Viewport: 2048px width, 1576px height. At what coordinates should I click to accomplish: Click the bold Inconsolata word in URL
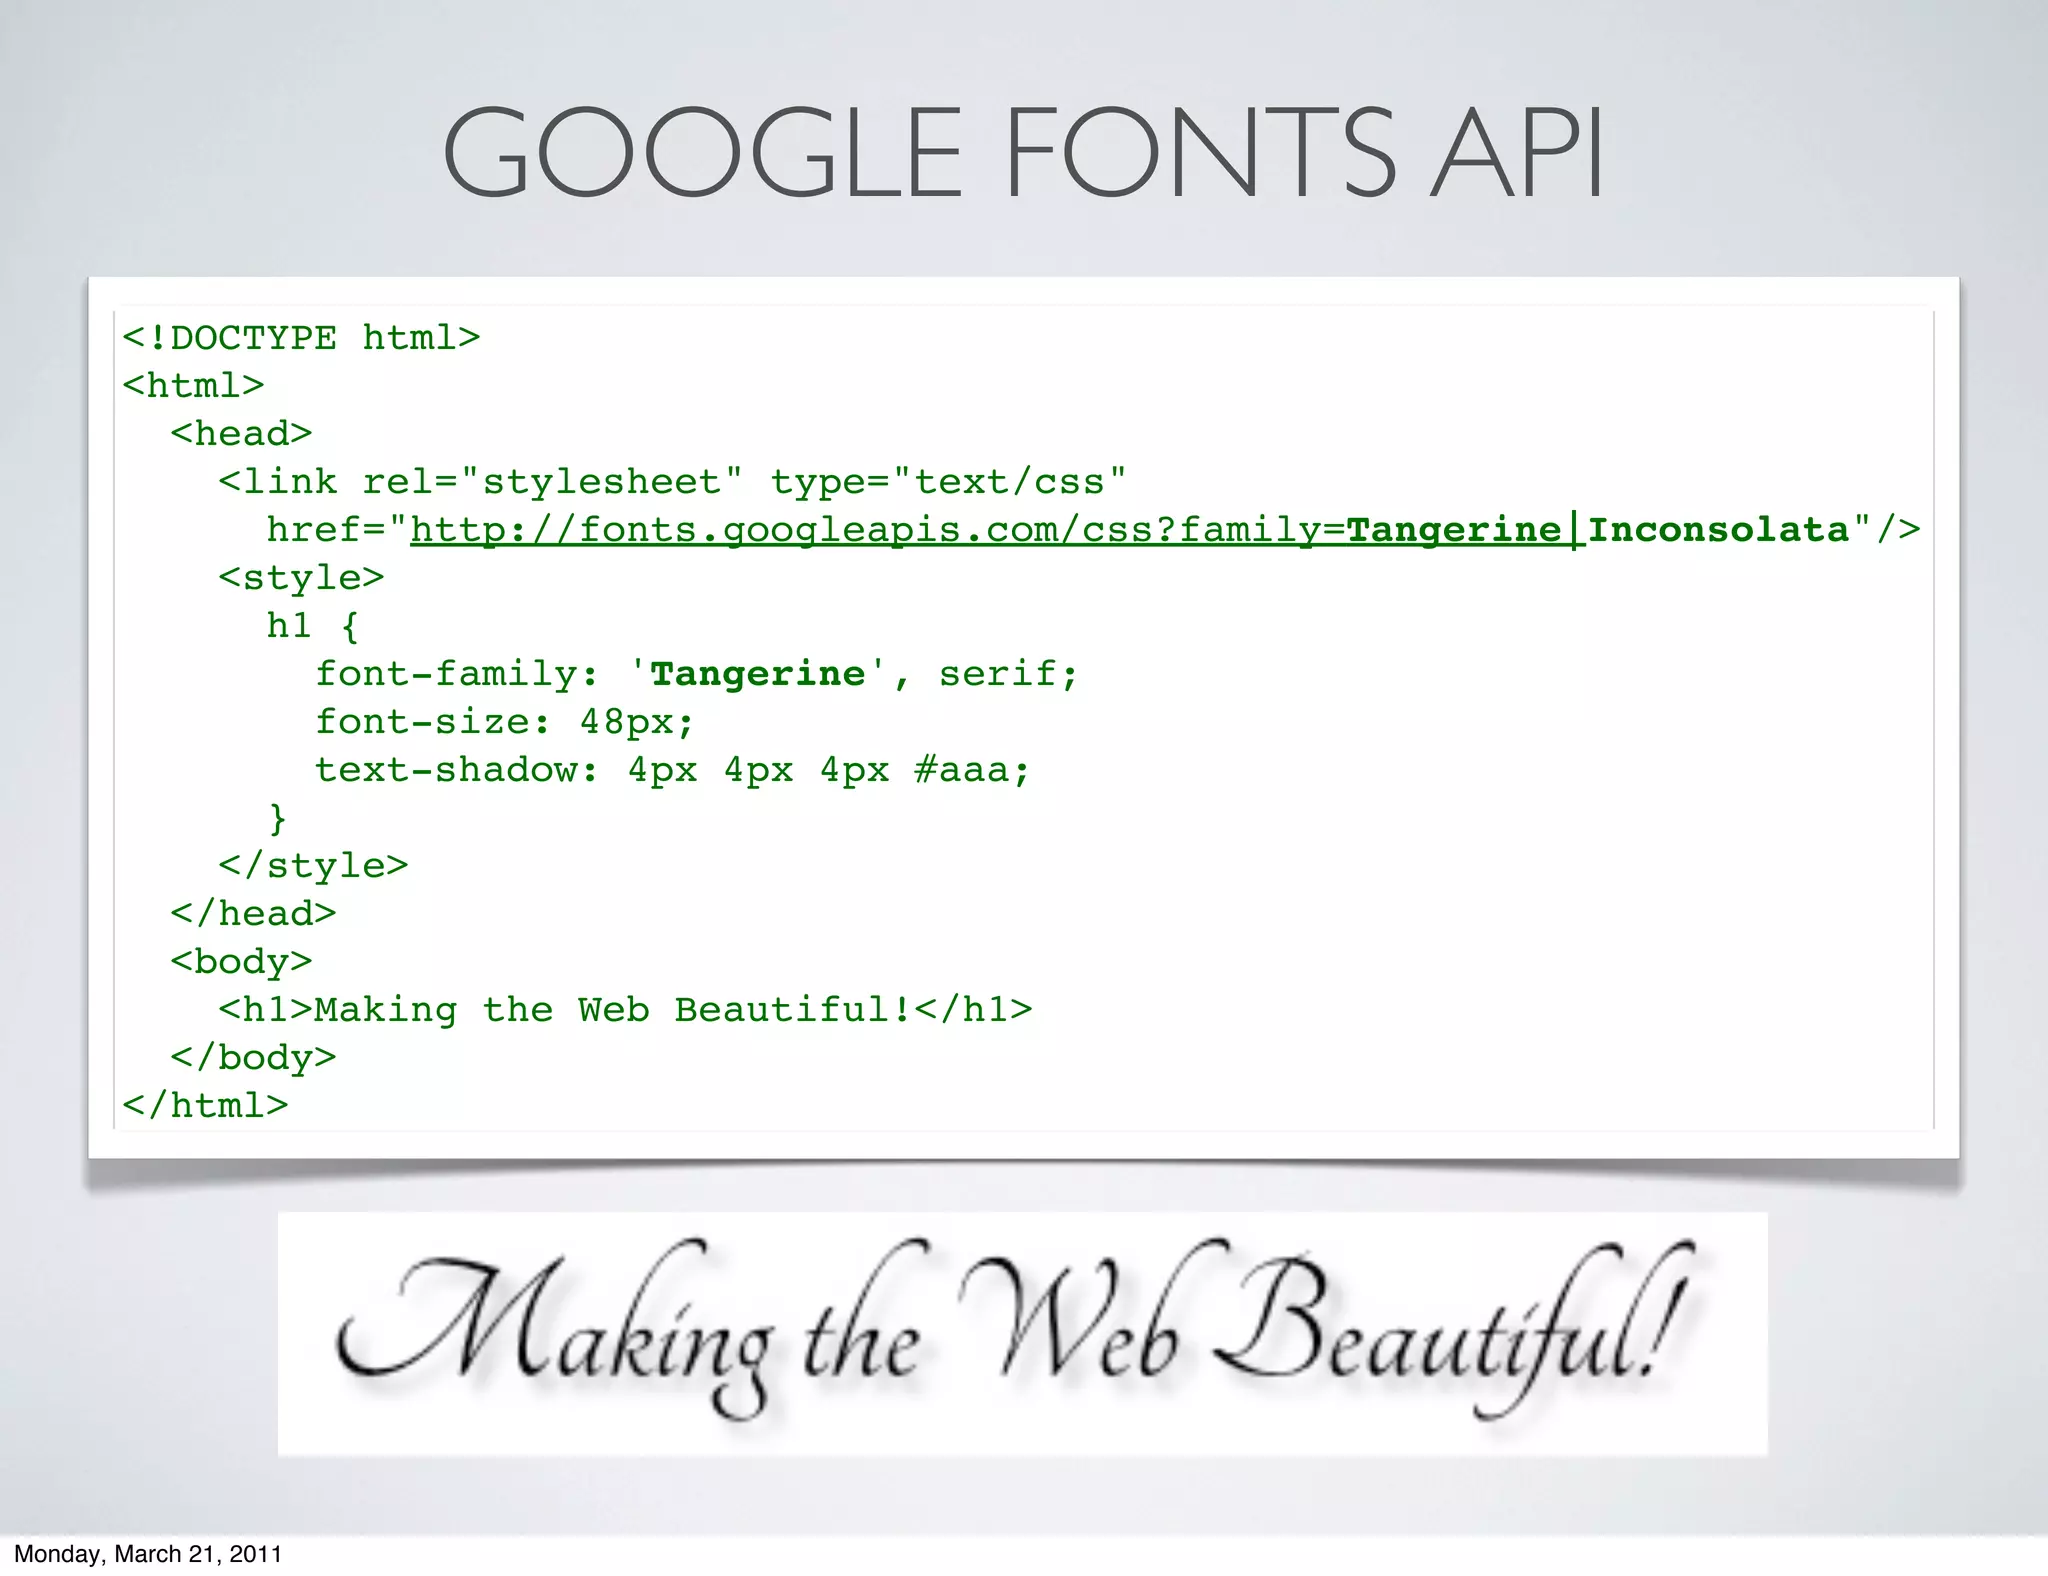pos(1718,530)
